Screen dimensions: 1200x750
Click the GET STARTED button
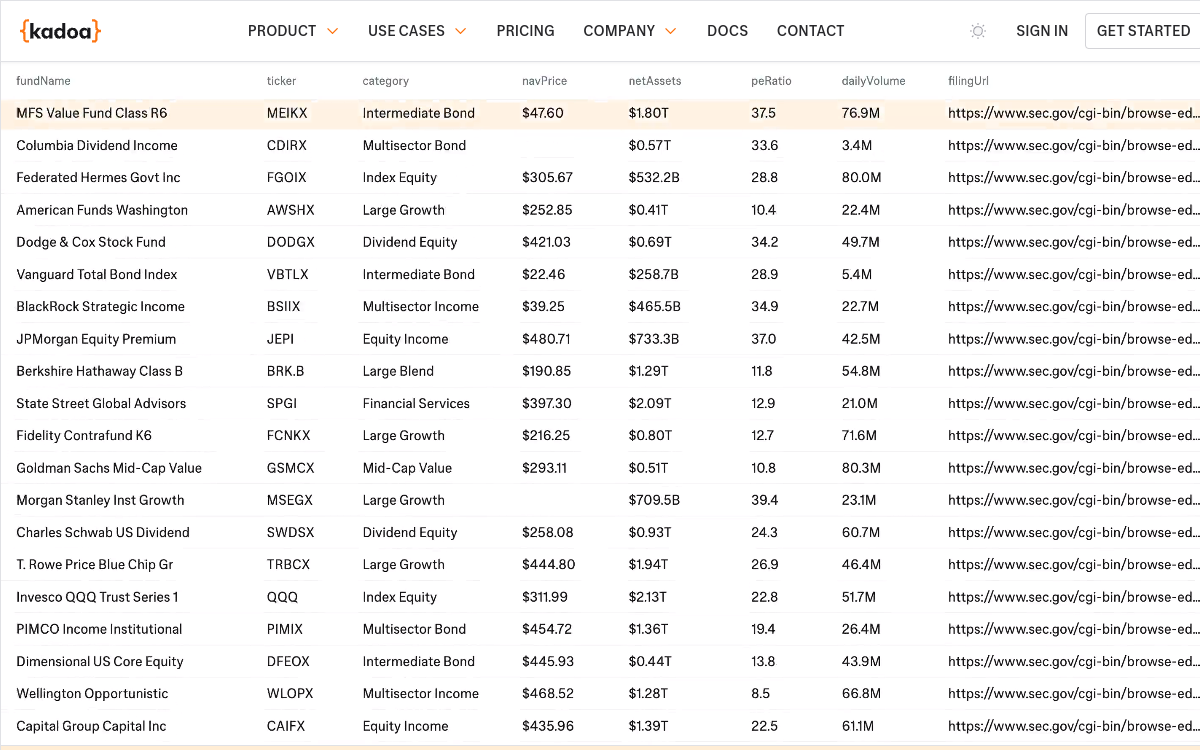tap(1143, 31)
